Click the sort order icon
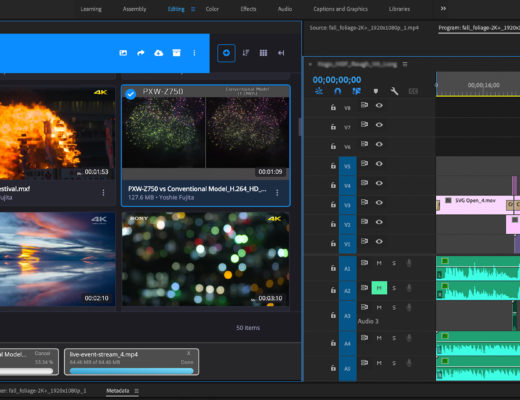Screen dimensions: 520x400 click(x=246, y=53)
